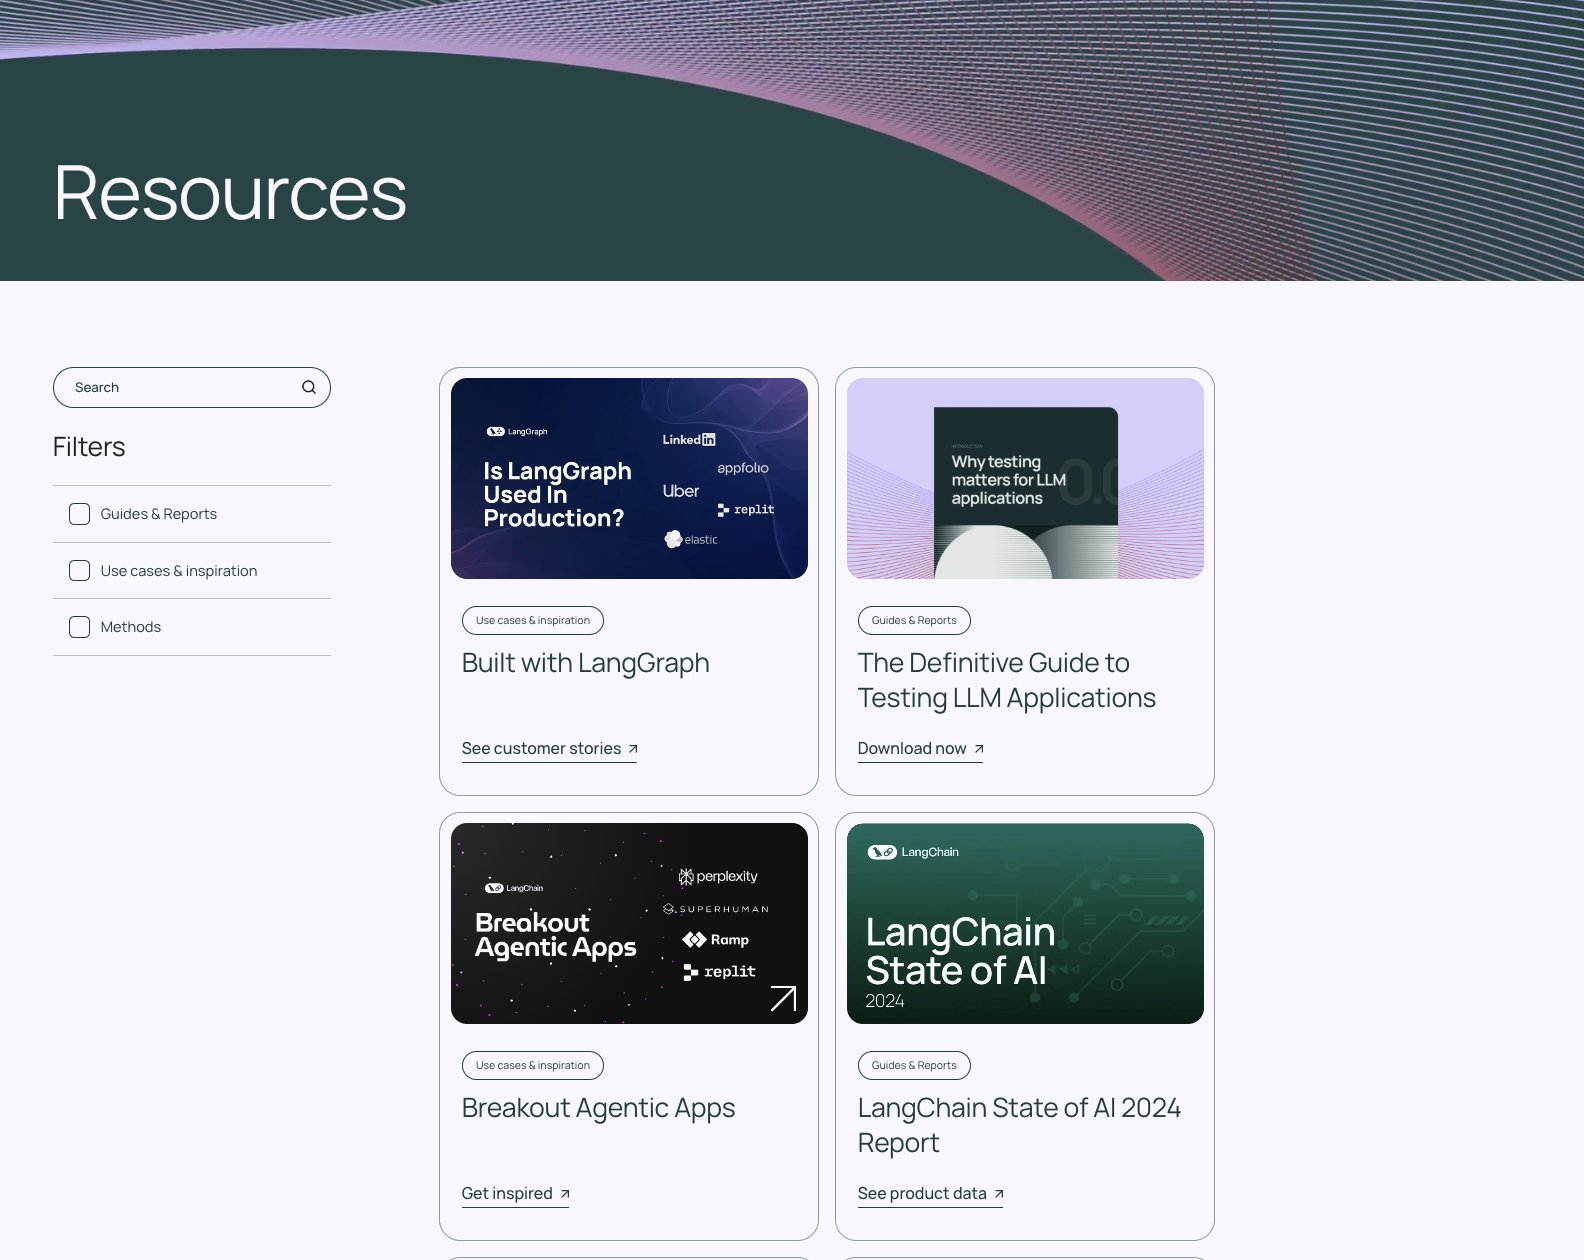The height and width of the screenshot is (1260, 1584).
Task: Click the arrow icon beside Get inspired
Action: pos(565,1194)
